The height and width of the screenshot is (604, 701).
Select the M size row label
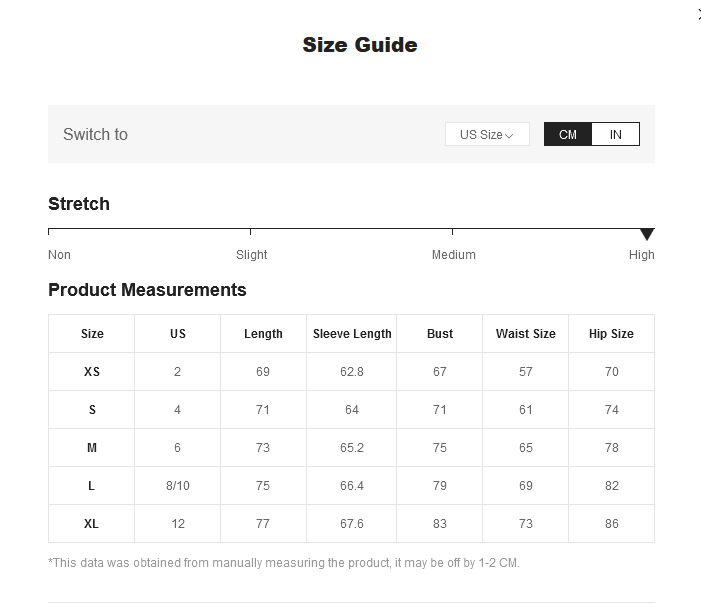[92, 448]
